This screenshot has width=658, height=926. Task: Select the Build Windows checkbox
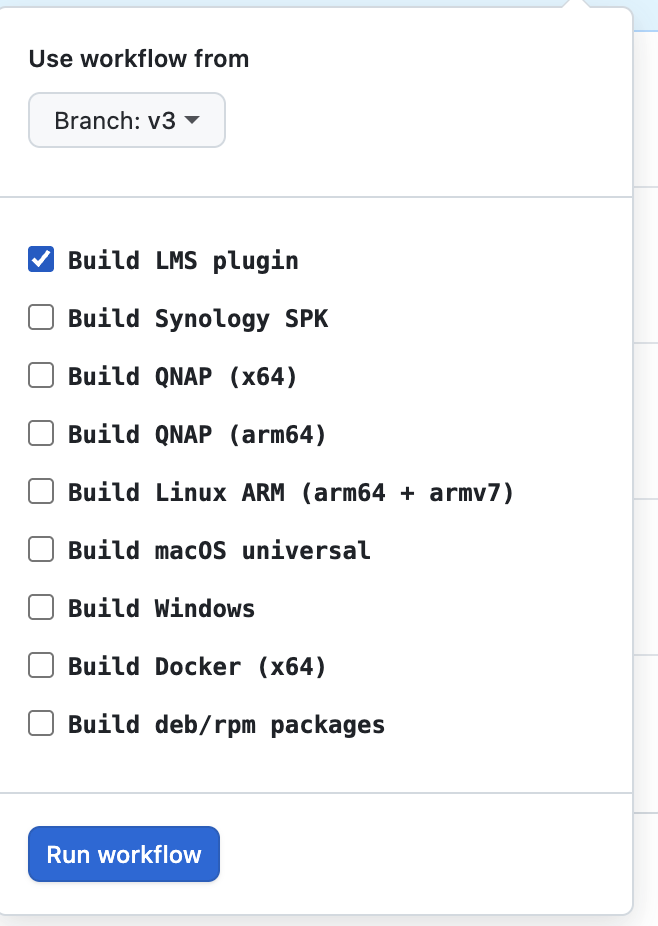tap(41, 608)
